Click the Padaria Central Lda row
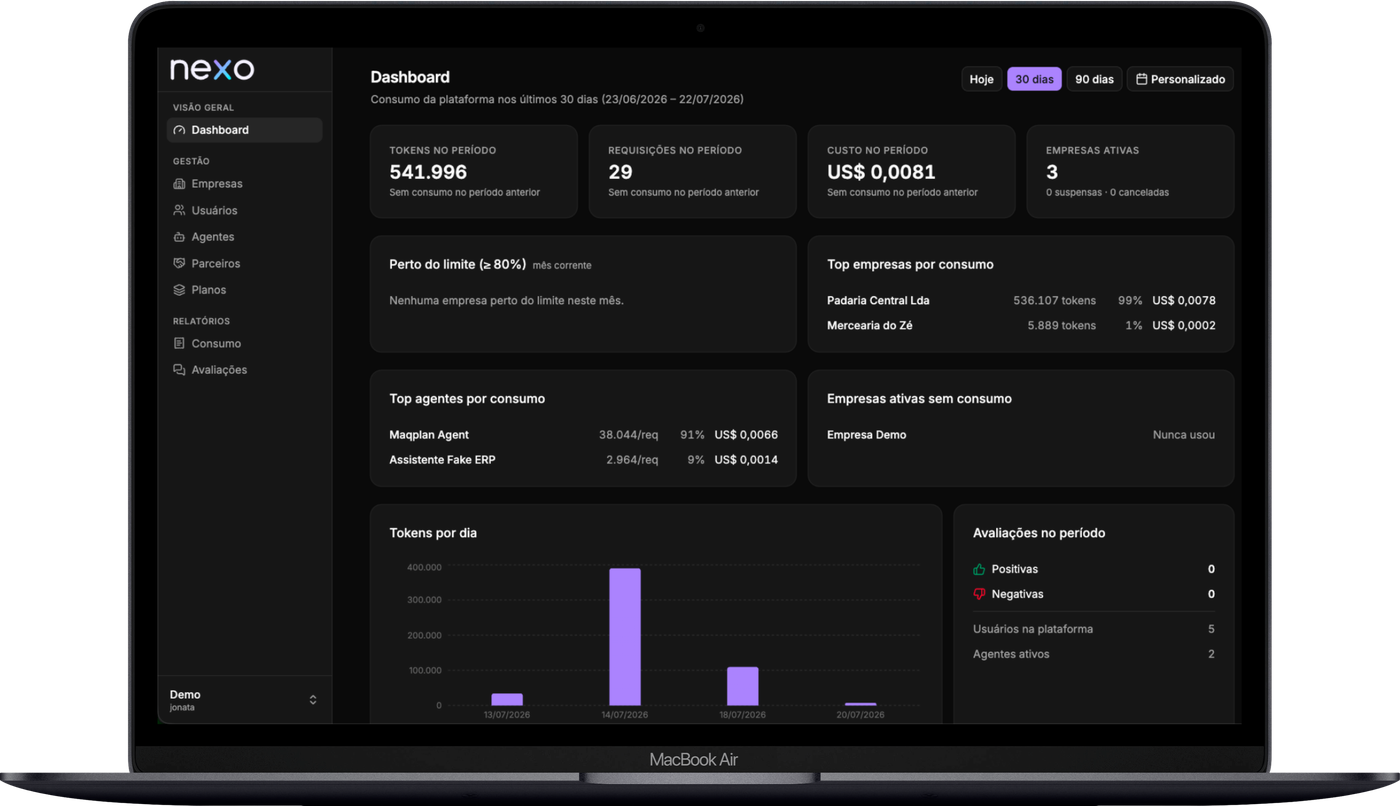The height and width of the screenshot is (806, 1400). 1021,300
